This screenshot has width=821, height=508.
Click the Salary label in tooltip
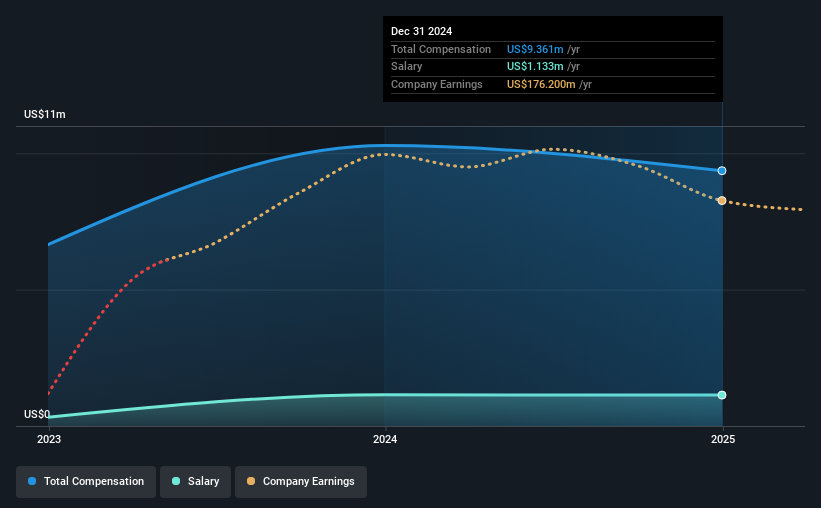click(x=406, y=67)
